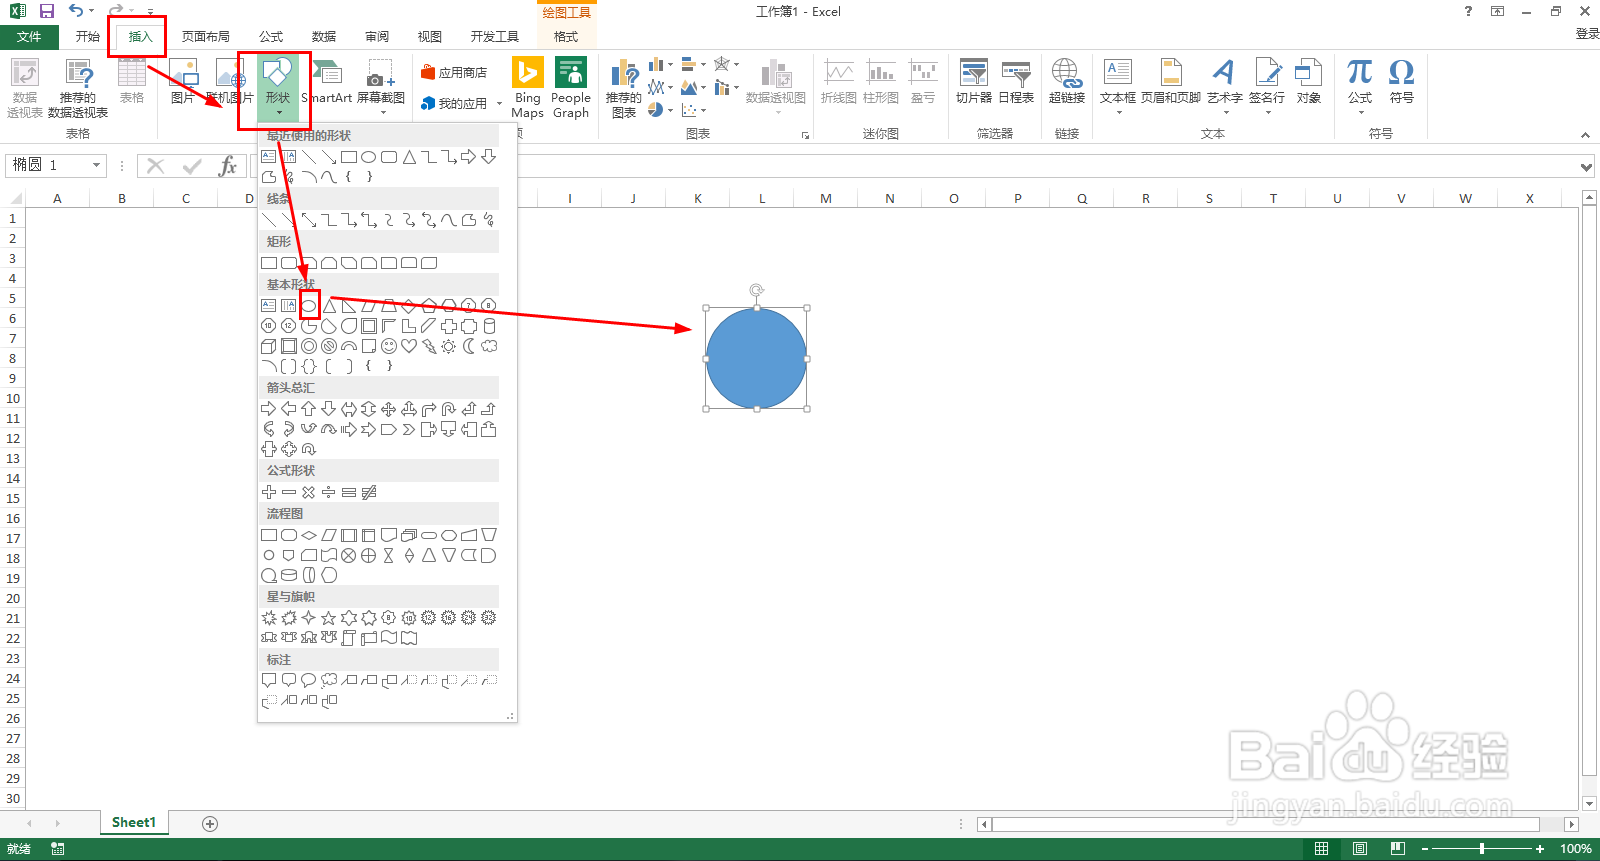Pick the cube shape
1600x861 pixels.
pyautogui.click(x=269, y=346)
